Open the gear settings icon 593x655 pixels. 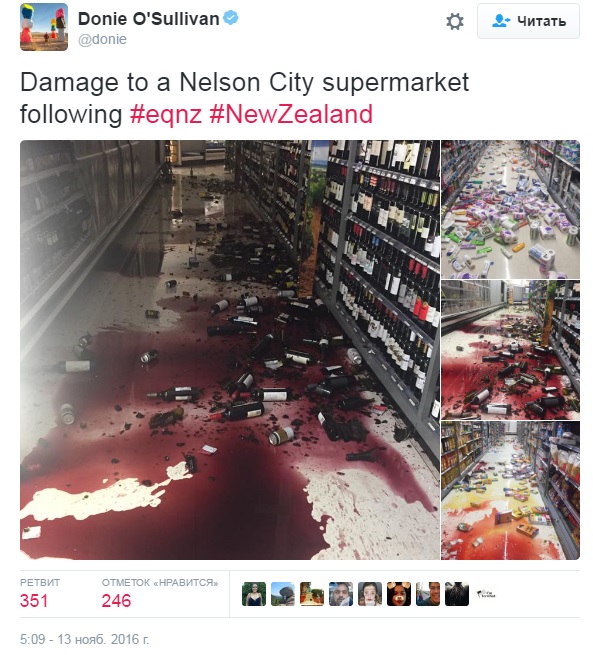coord(455,21)
